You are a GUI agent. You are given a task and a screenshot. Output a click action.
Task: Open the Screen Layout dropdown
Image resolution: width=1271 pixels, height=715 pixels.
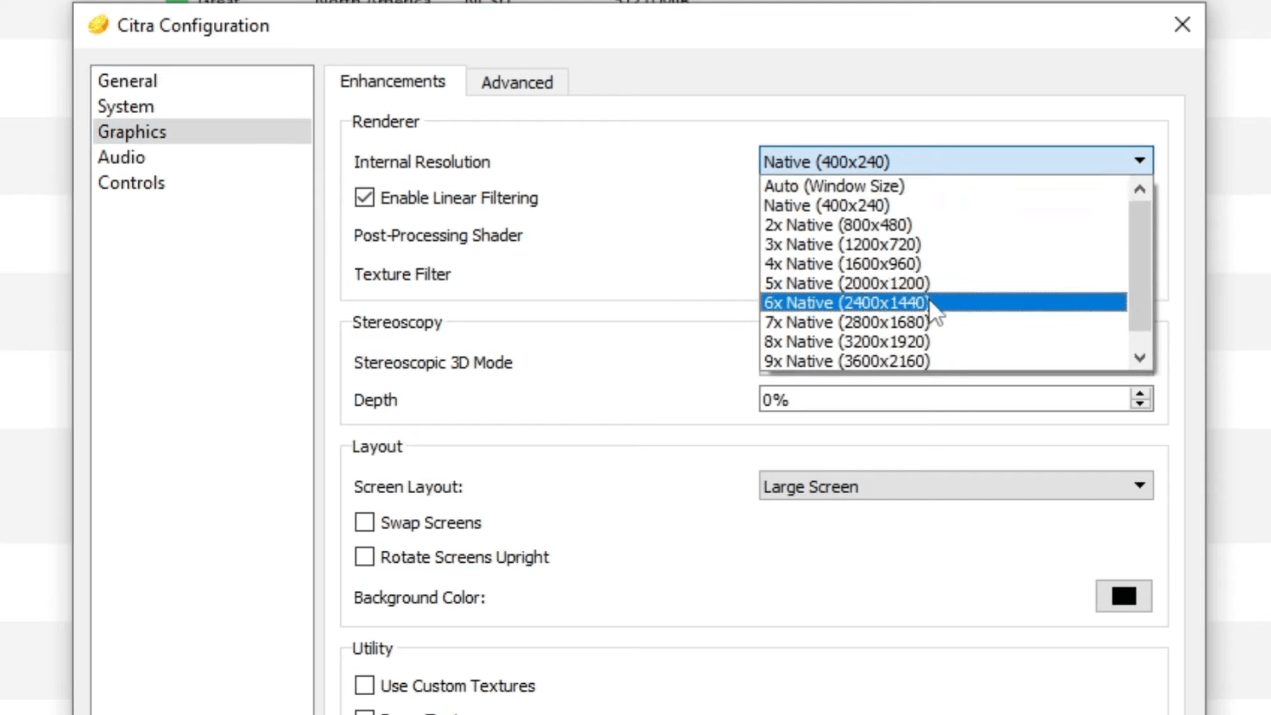[956, 486]
